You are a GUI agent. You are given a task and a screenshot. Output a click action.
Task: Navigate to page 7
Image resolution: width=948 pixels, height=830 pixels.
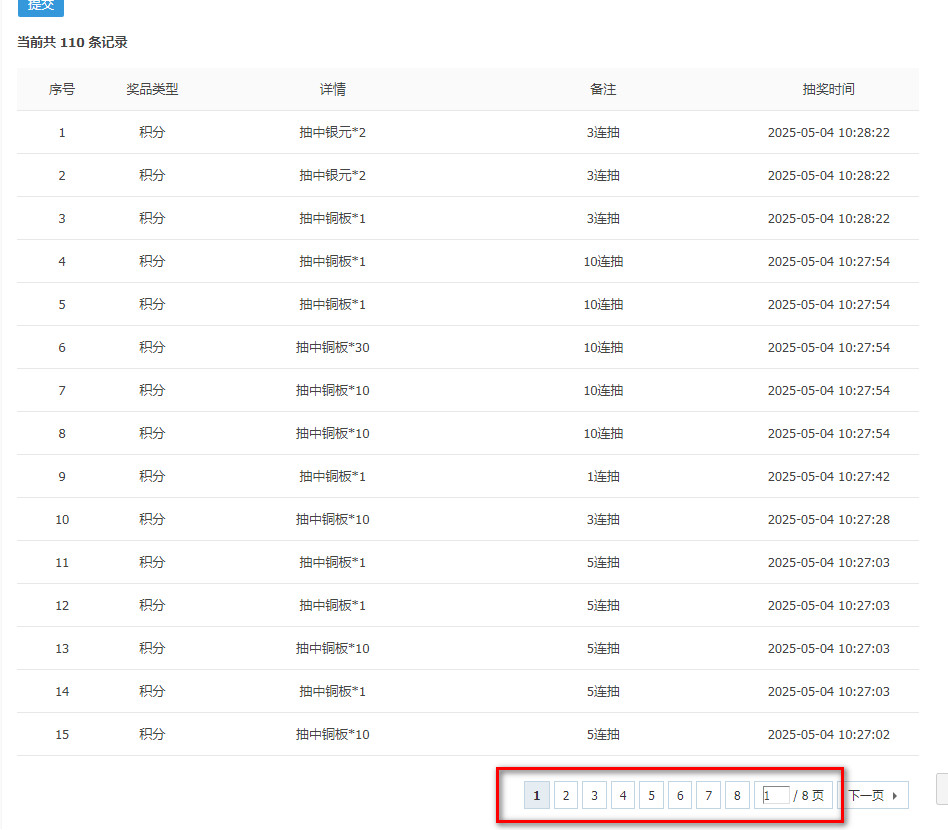pyautogui.click(x=708, y=796)
